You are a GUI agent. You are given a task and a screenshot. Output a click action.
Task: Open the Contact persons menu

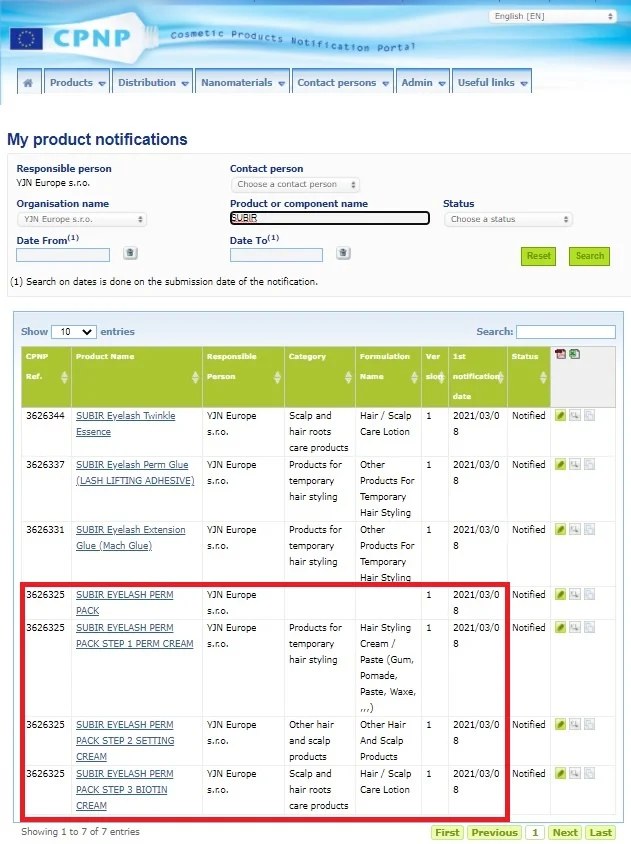click(343, 82)
